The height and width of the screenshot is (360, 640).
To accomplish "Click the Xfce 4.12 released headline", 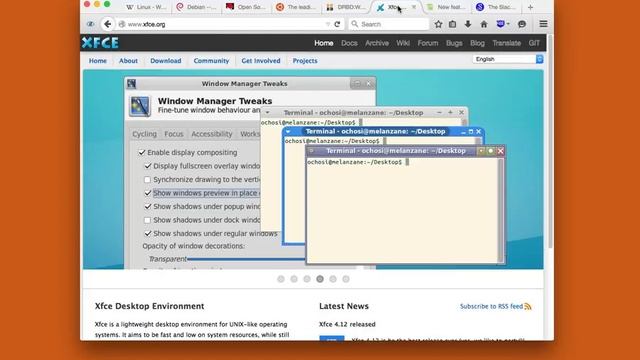I will (347, 324).
